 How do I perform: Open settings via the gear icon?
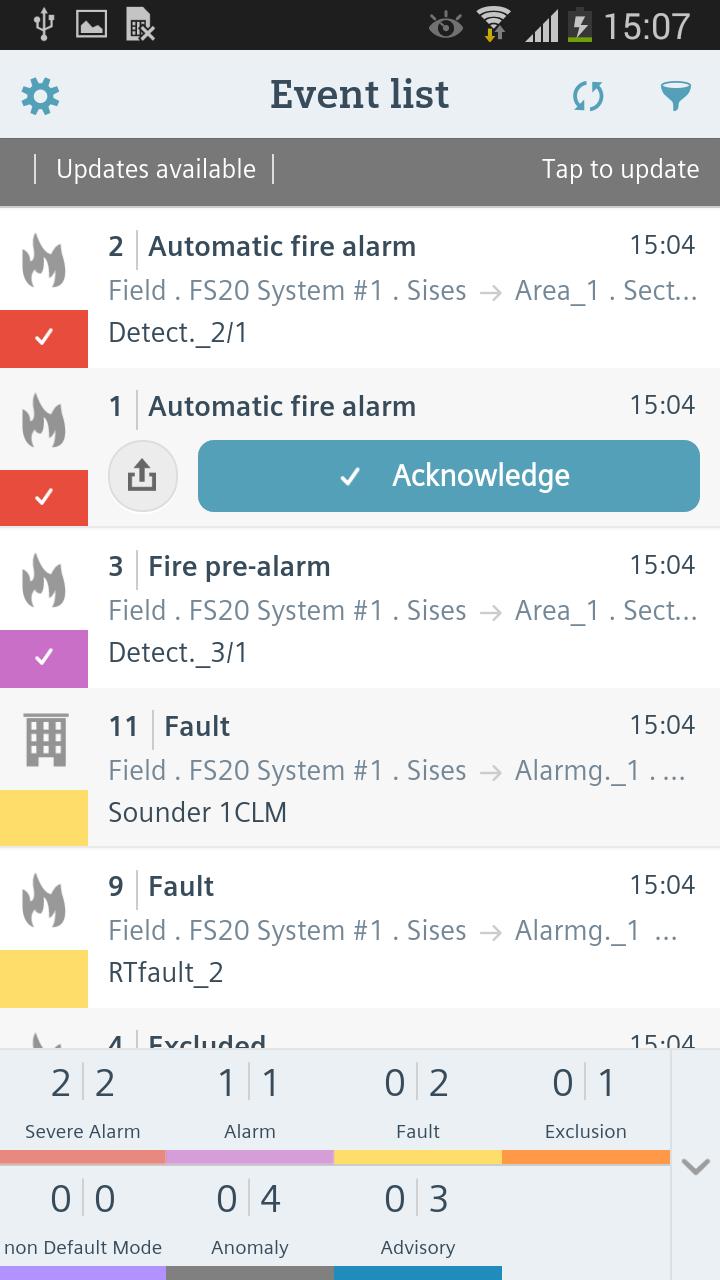pyautogui.click(x=40, y=96)
